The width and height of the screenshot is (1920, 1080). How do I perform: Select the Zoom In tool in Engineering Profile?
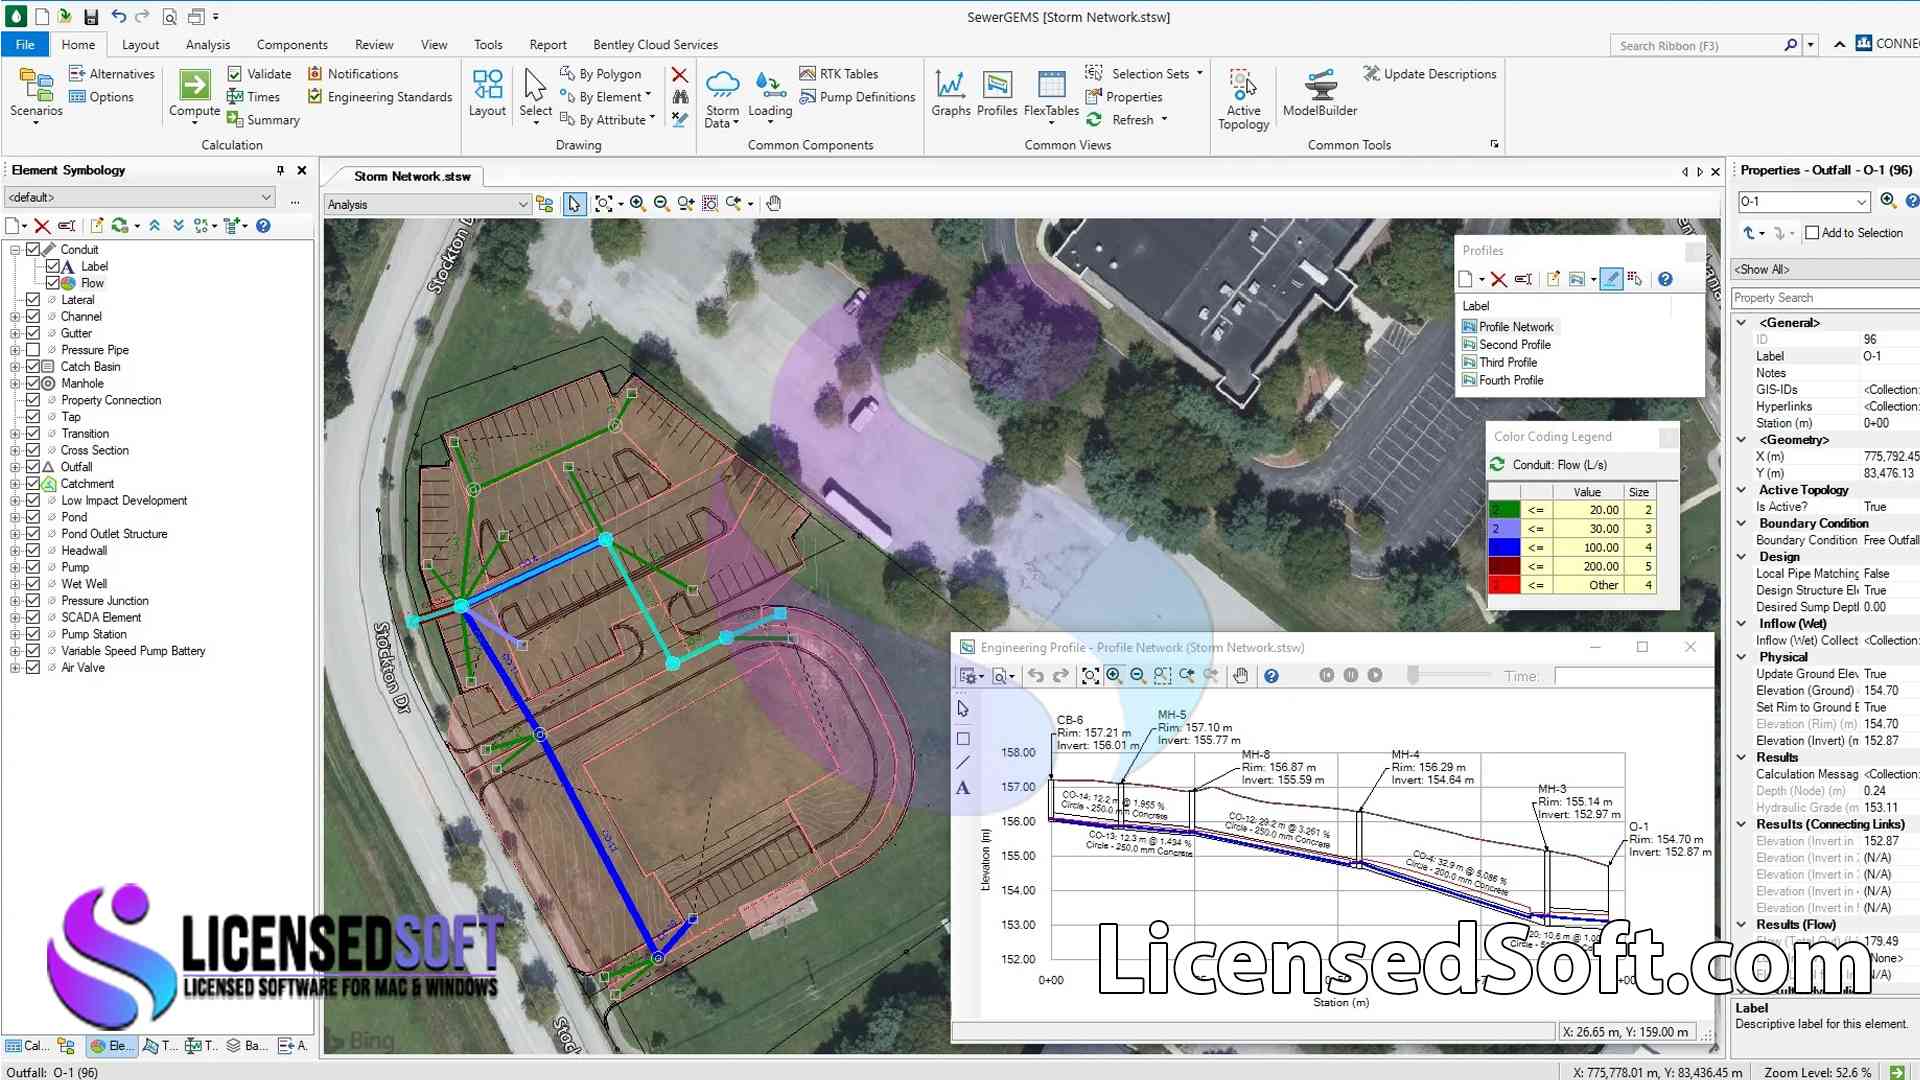click(x=1114, y=676)
